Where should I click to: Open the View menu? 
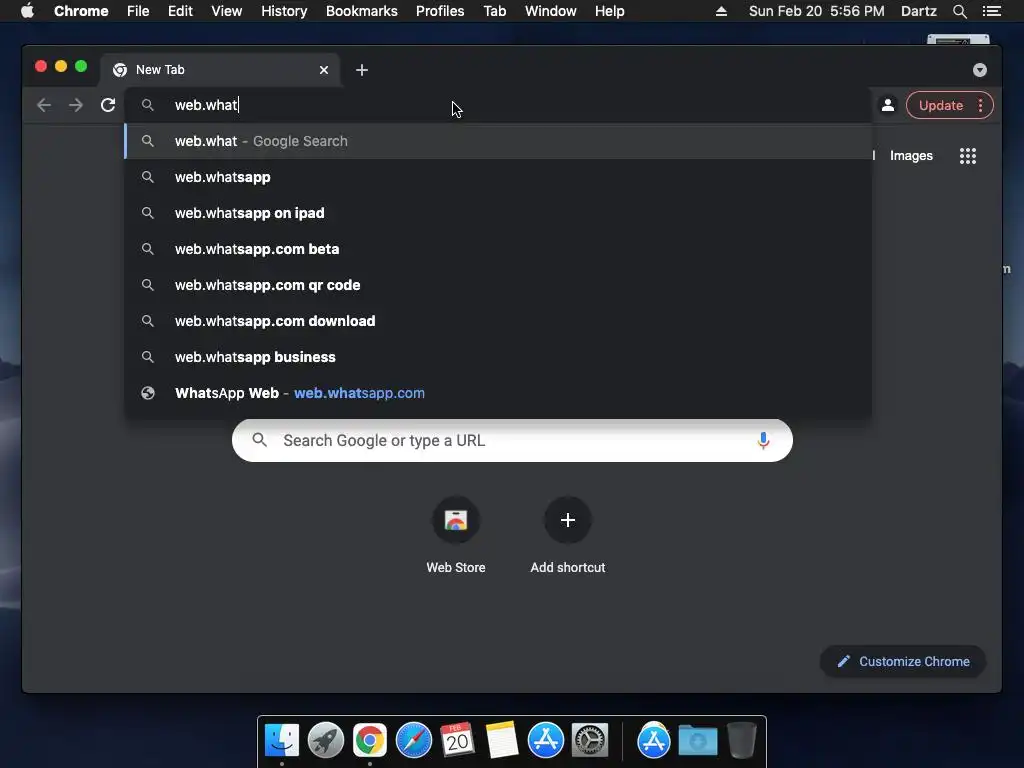[x=227, y=11]
